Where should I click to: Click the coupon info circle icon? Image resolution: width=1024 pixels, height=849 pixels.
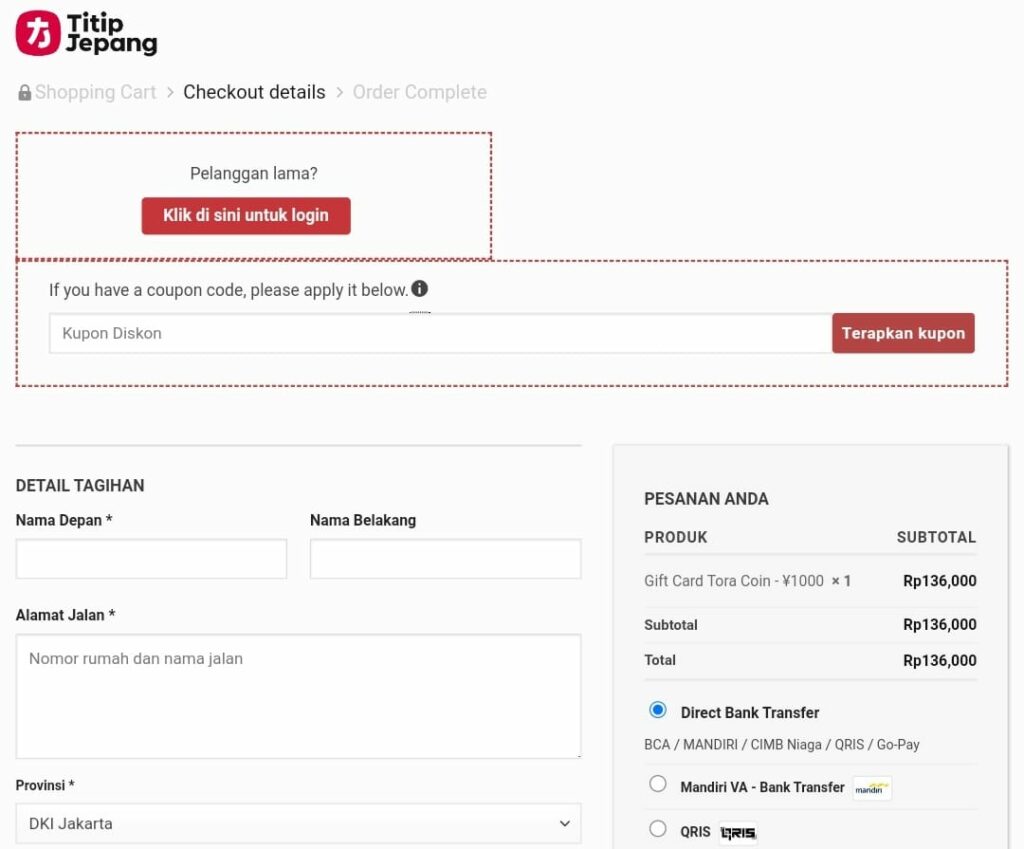coord(420,289)
